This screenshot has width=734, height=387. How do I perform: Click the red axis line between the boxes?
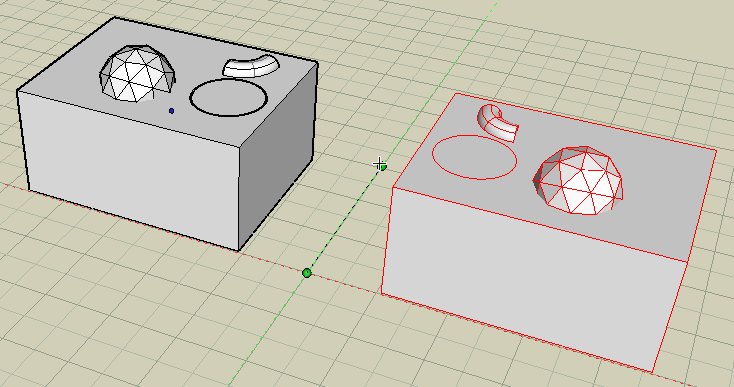click(x=342, y=283)
